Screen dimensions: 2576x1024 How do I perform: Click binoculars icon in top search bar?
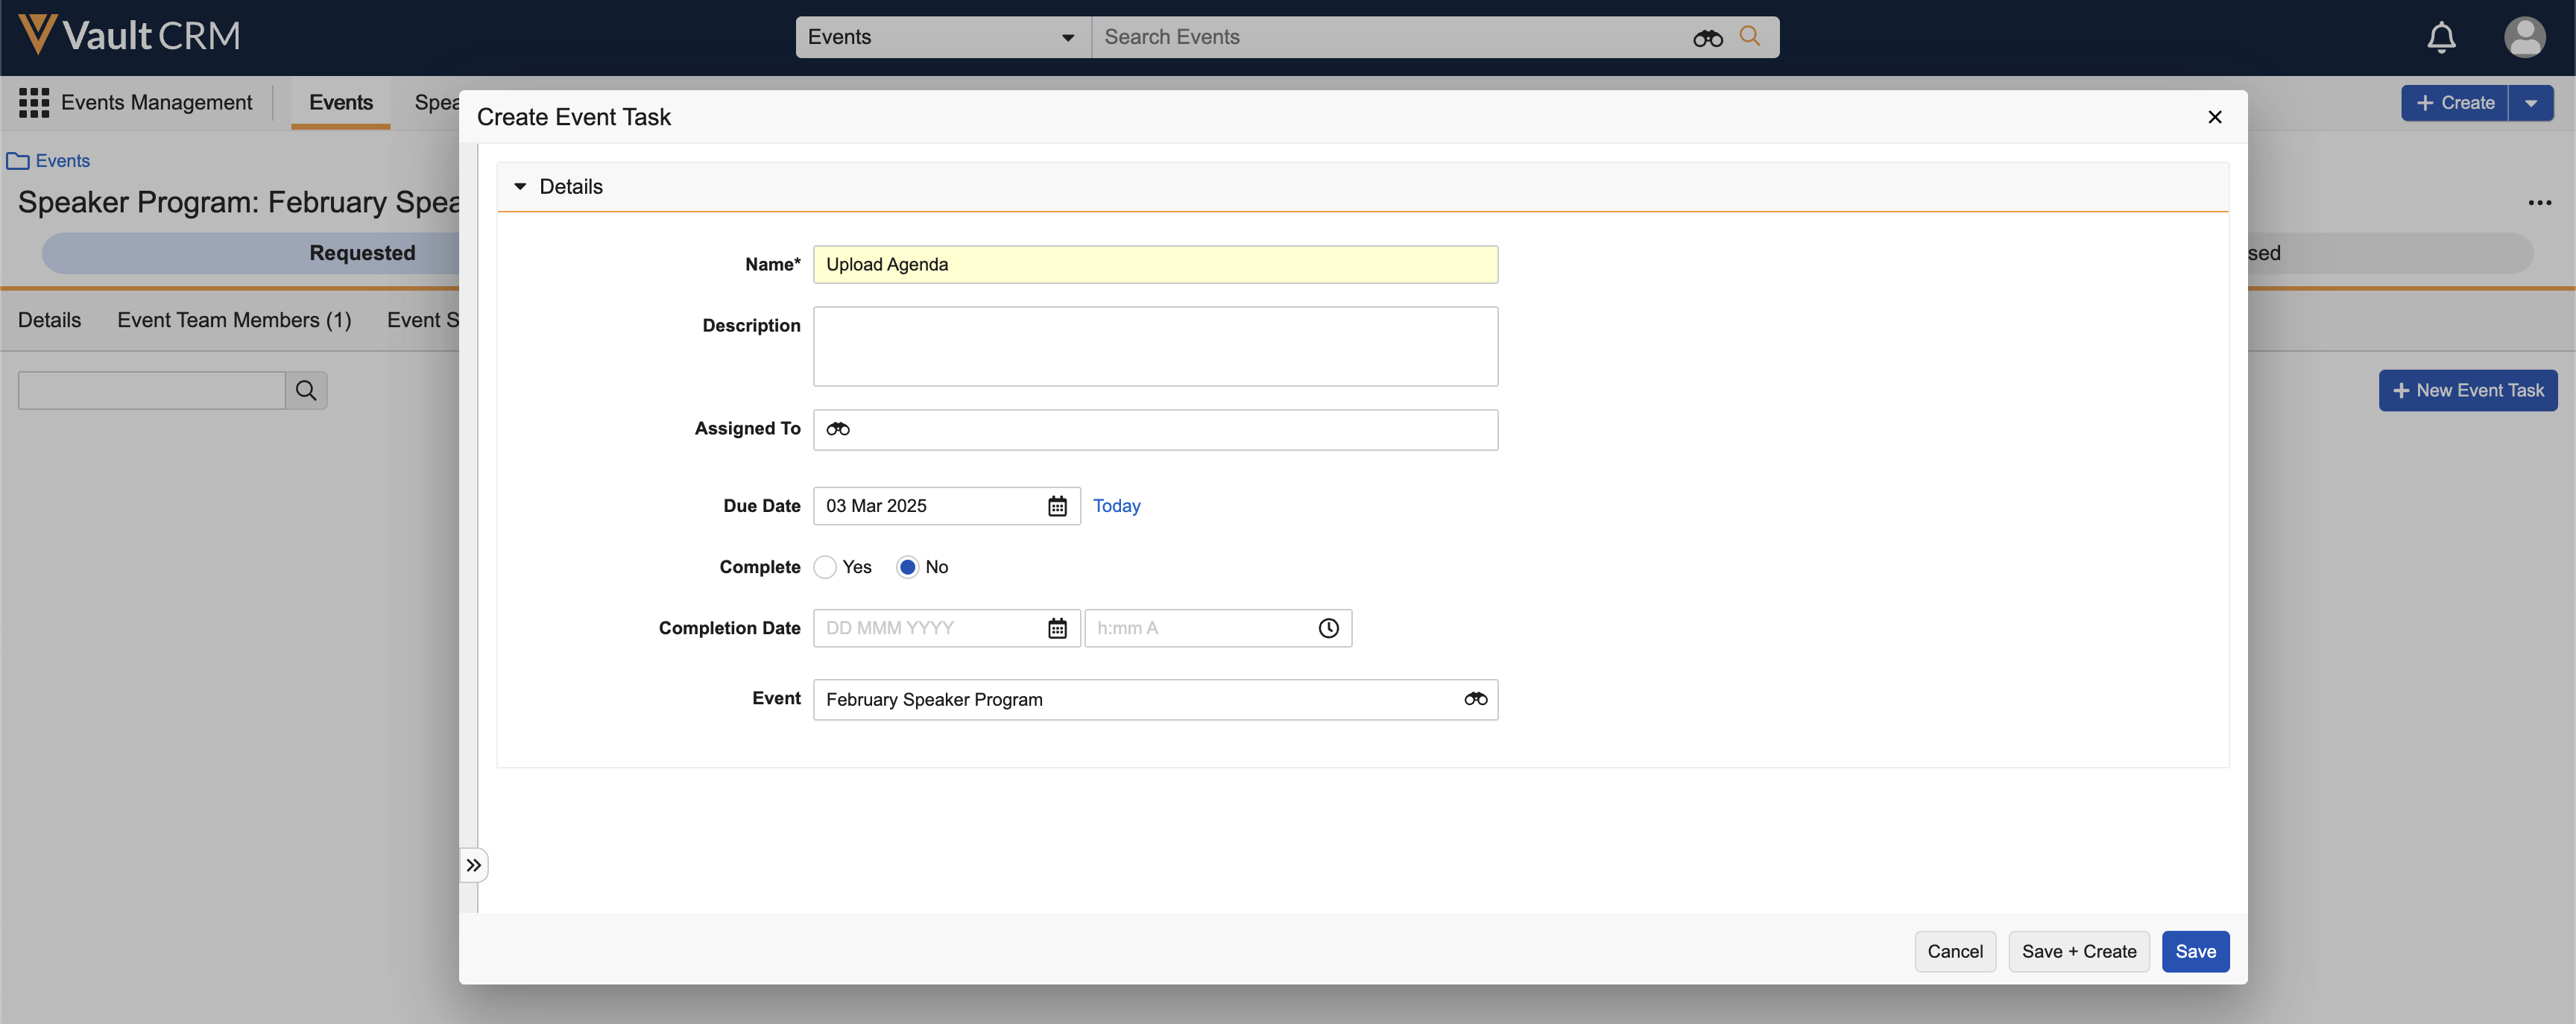click(x=1707, y=38)
